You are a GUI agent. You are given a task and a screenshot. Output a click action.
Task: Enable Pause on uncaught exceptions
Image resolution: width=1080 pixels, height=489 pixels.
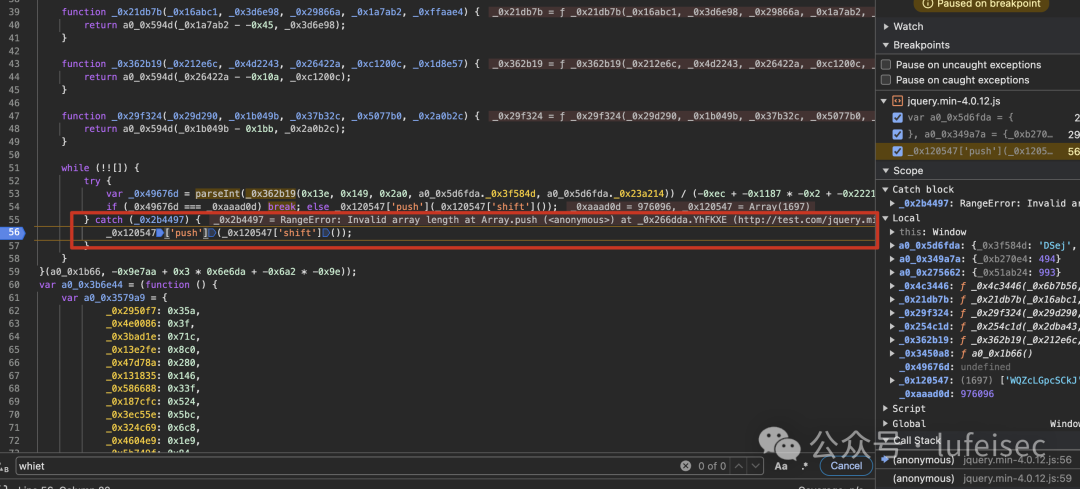886,65
